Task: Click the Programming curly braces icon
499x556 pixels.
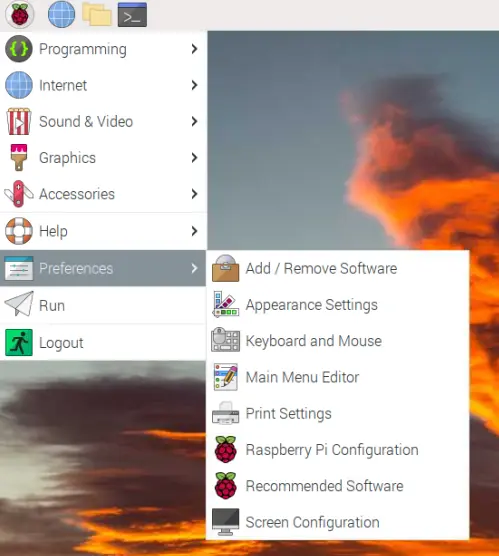Action: pyautogui.click(x=19, y=49)
